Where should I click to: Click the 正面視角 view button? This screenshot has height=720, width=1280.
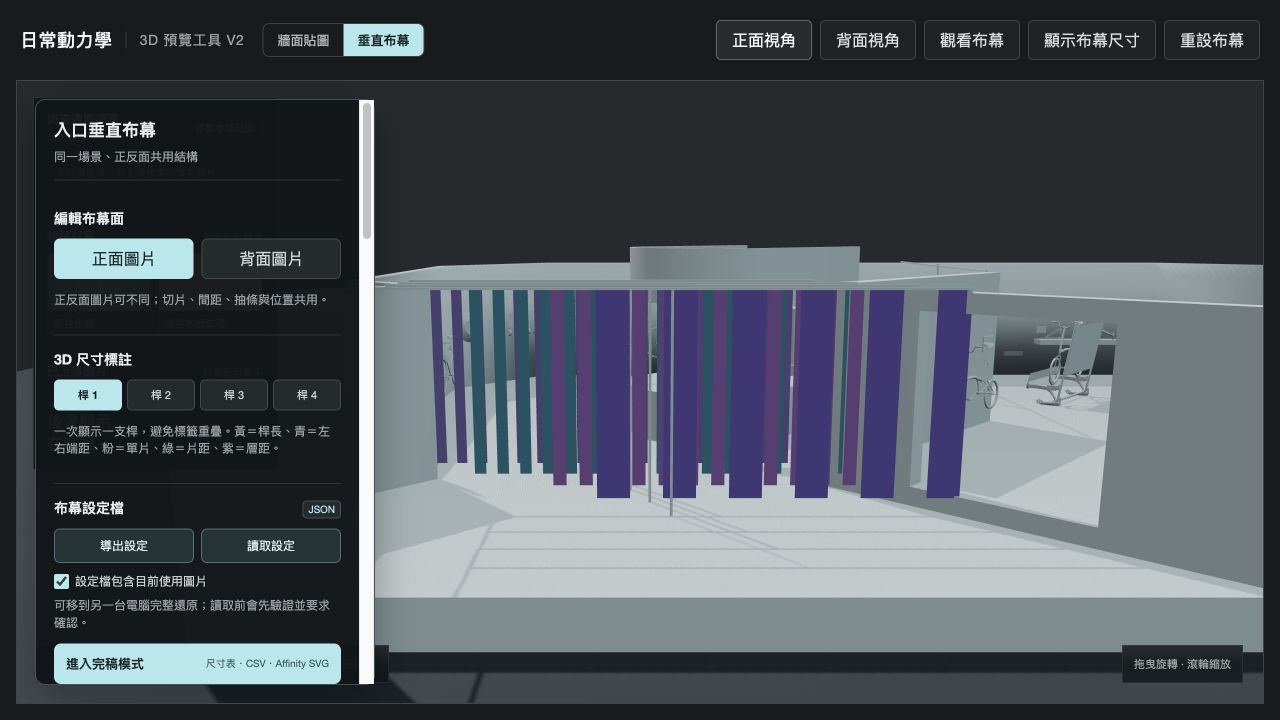tap(764, 40)
